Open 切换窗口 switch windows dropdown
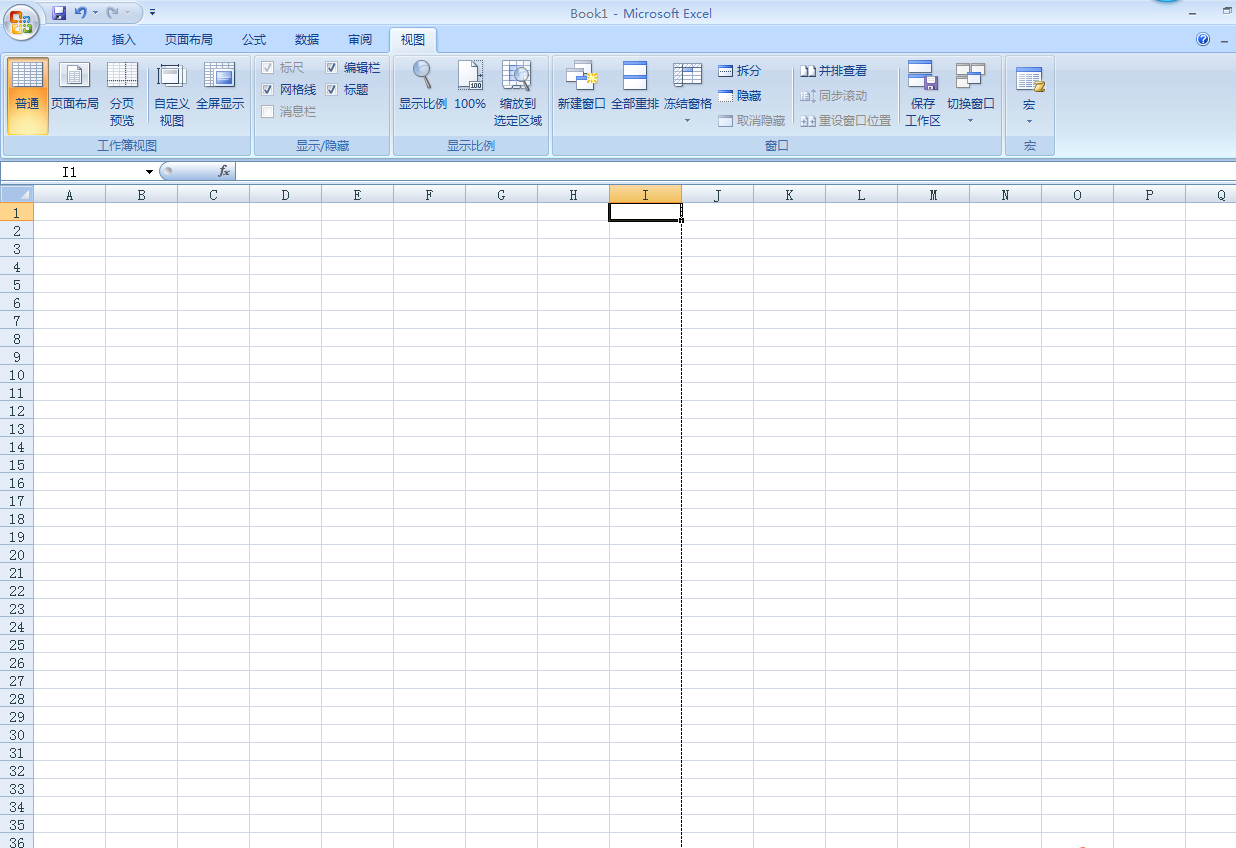This screenshot has height=848, width=1236. (970, 93)
